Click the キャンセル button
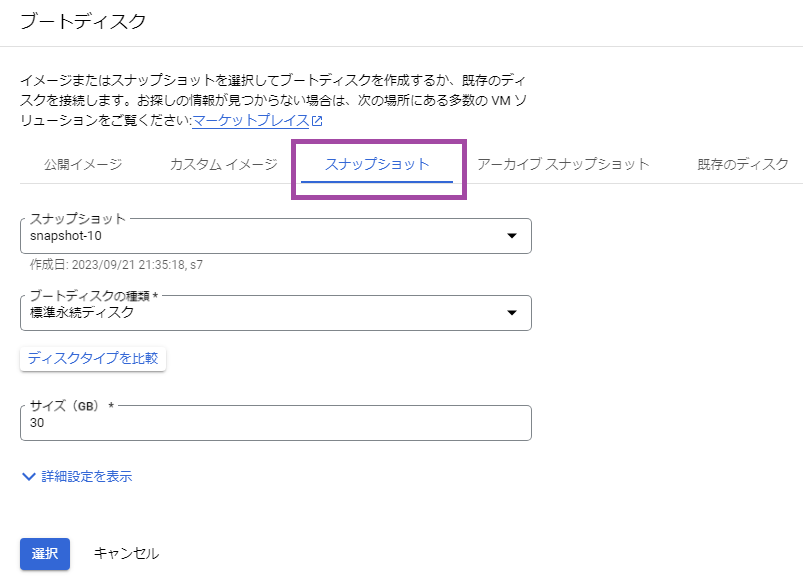Image resolution: width=803 pixels, height=585 pixels. pyautogui.click(x=126, y=554)
